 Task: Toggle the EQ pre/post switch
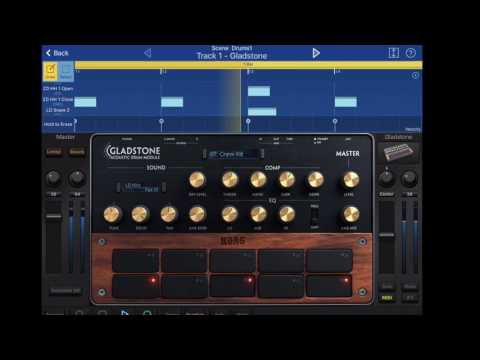click(x=314, y=216)
